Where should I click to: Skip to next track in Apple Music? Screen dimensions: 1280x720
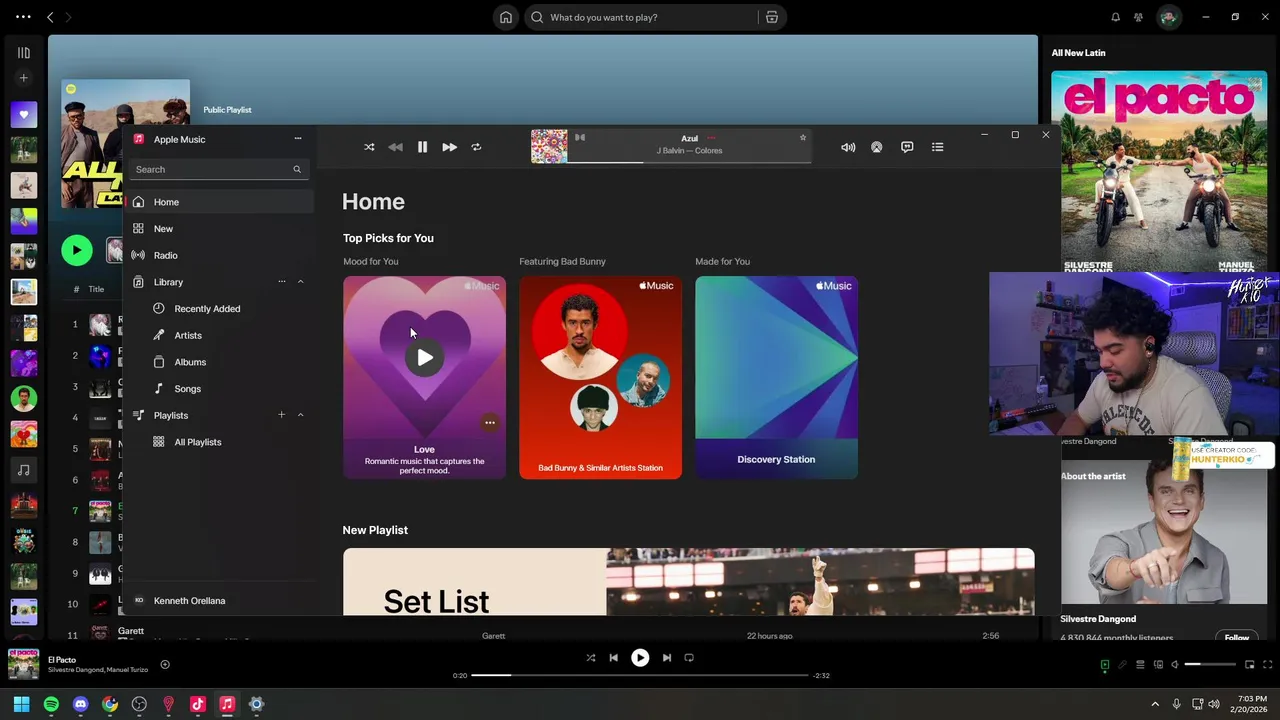pos(449,147)
